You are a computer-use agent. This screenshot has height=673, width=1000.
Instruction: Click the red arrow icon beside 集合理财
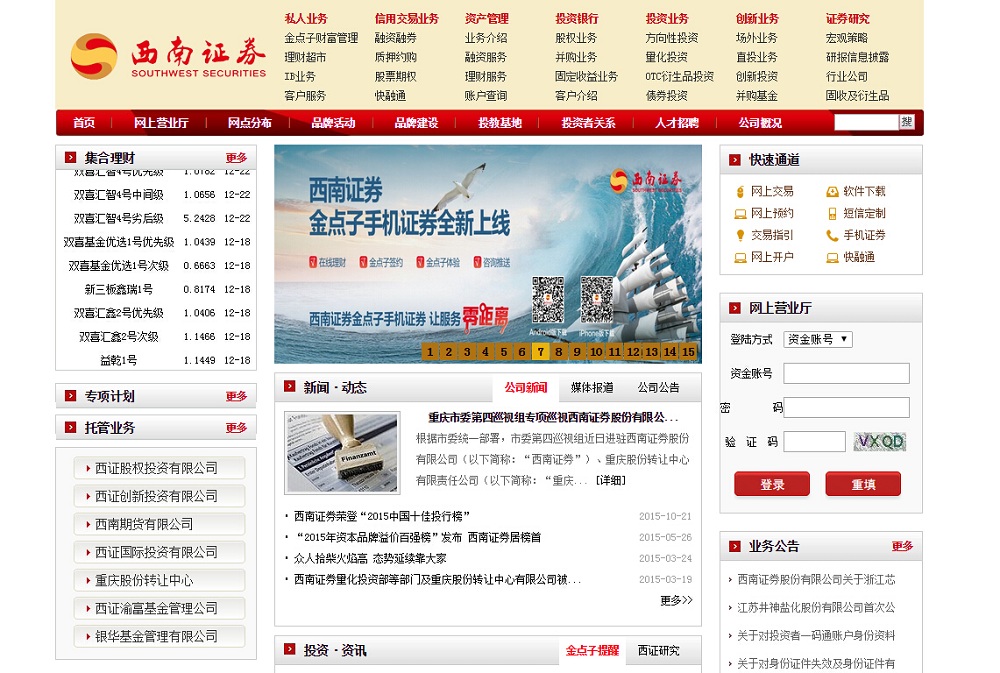(x=71, y=157)
